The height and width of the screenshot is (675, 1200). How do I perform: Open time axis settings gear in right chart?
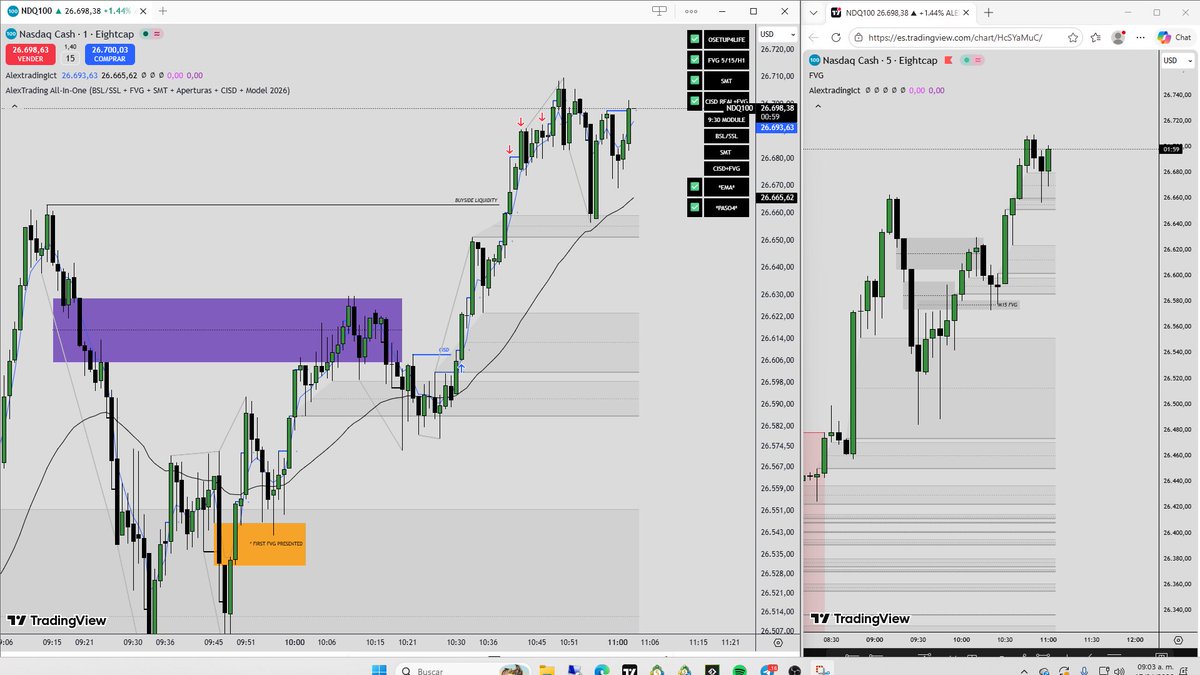click(1177, 638)
